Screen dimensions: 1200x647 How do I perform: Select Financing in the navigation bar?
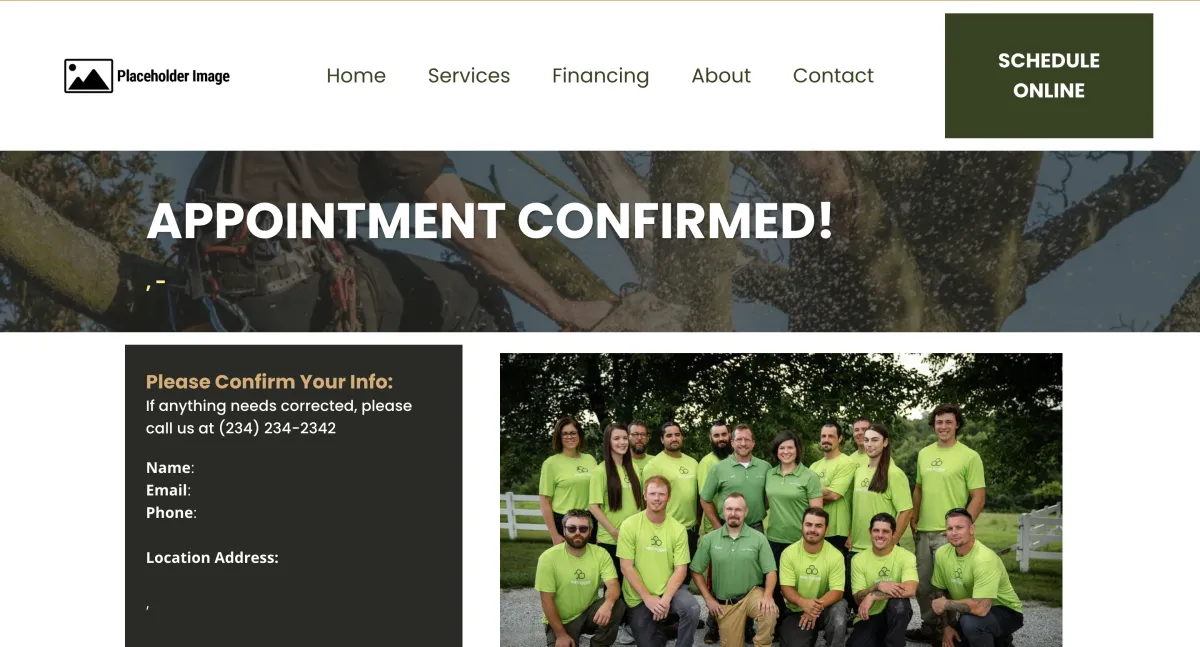(x=601, y=76)
